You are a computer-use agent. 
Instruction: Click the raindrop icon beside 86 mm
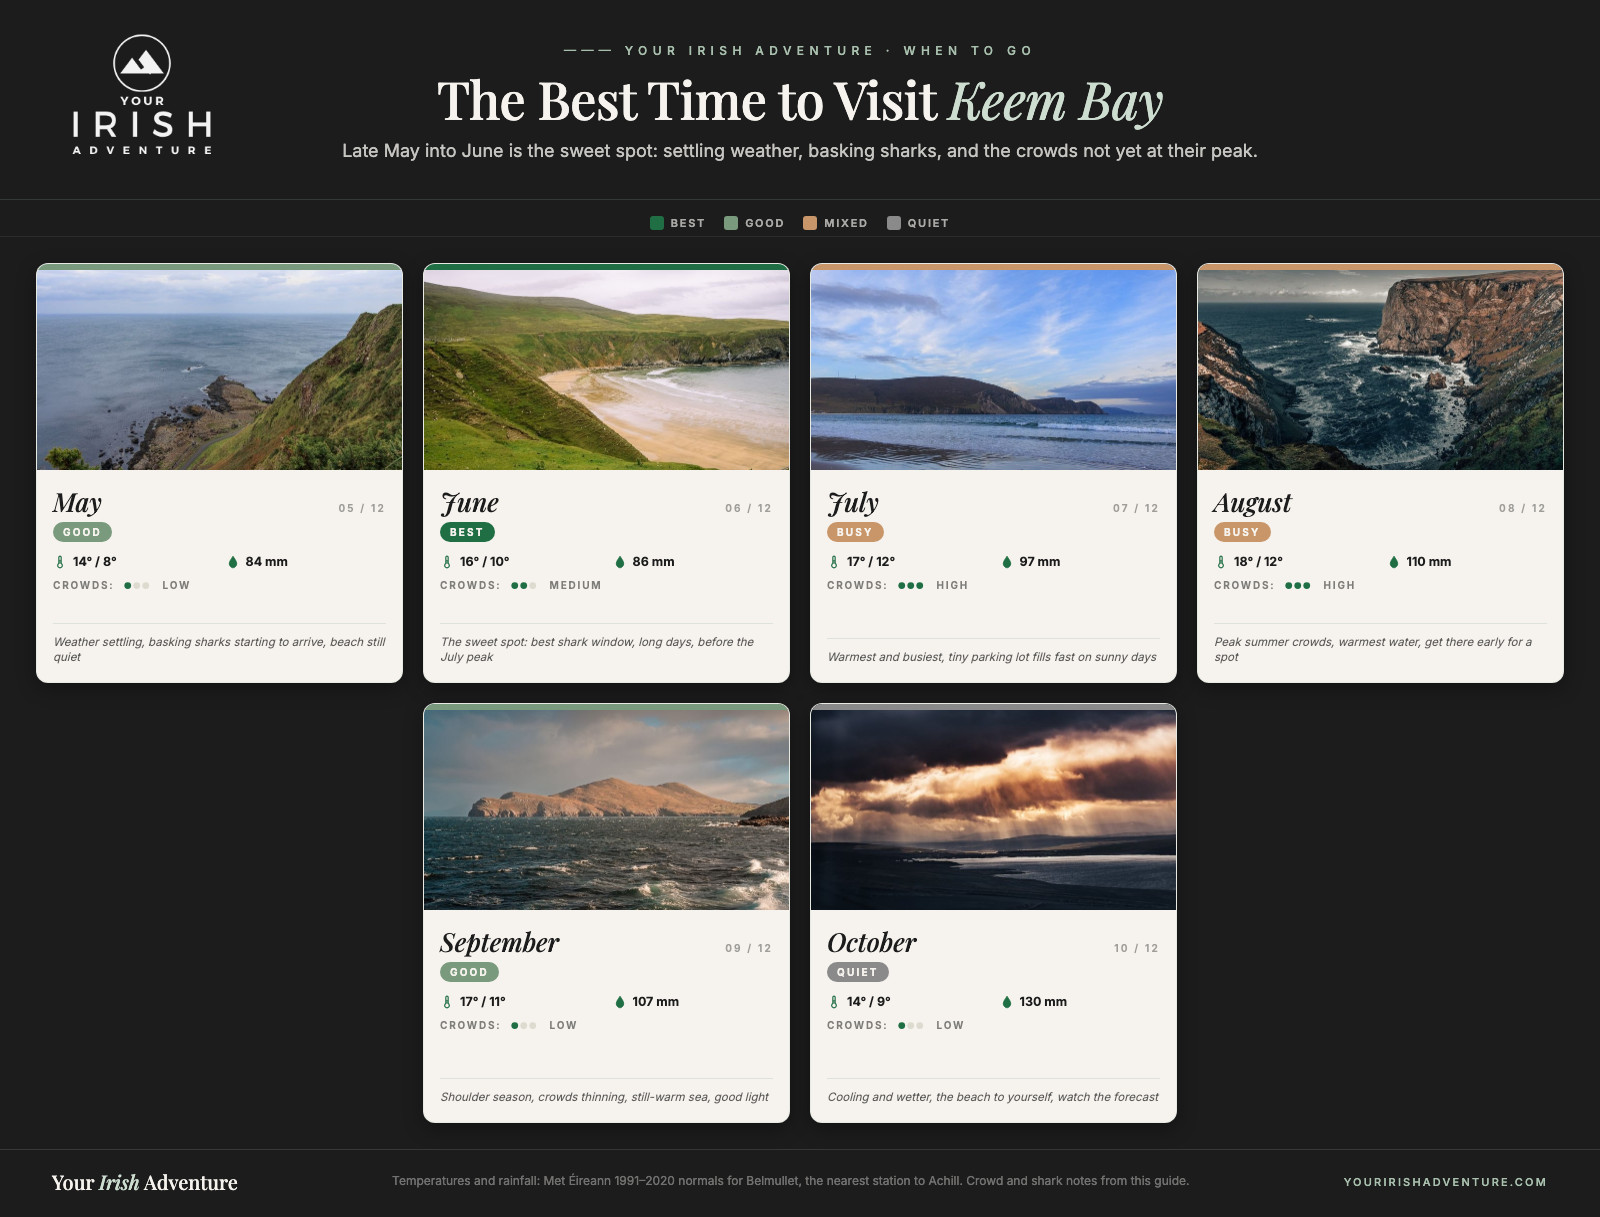pyautogui.click(x=620, y=562)
